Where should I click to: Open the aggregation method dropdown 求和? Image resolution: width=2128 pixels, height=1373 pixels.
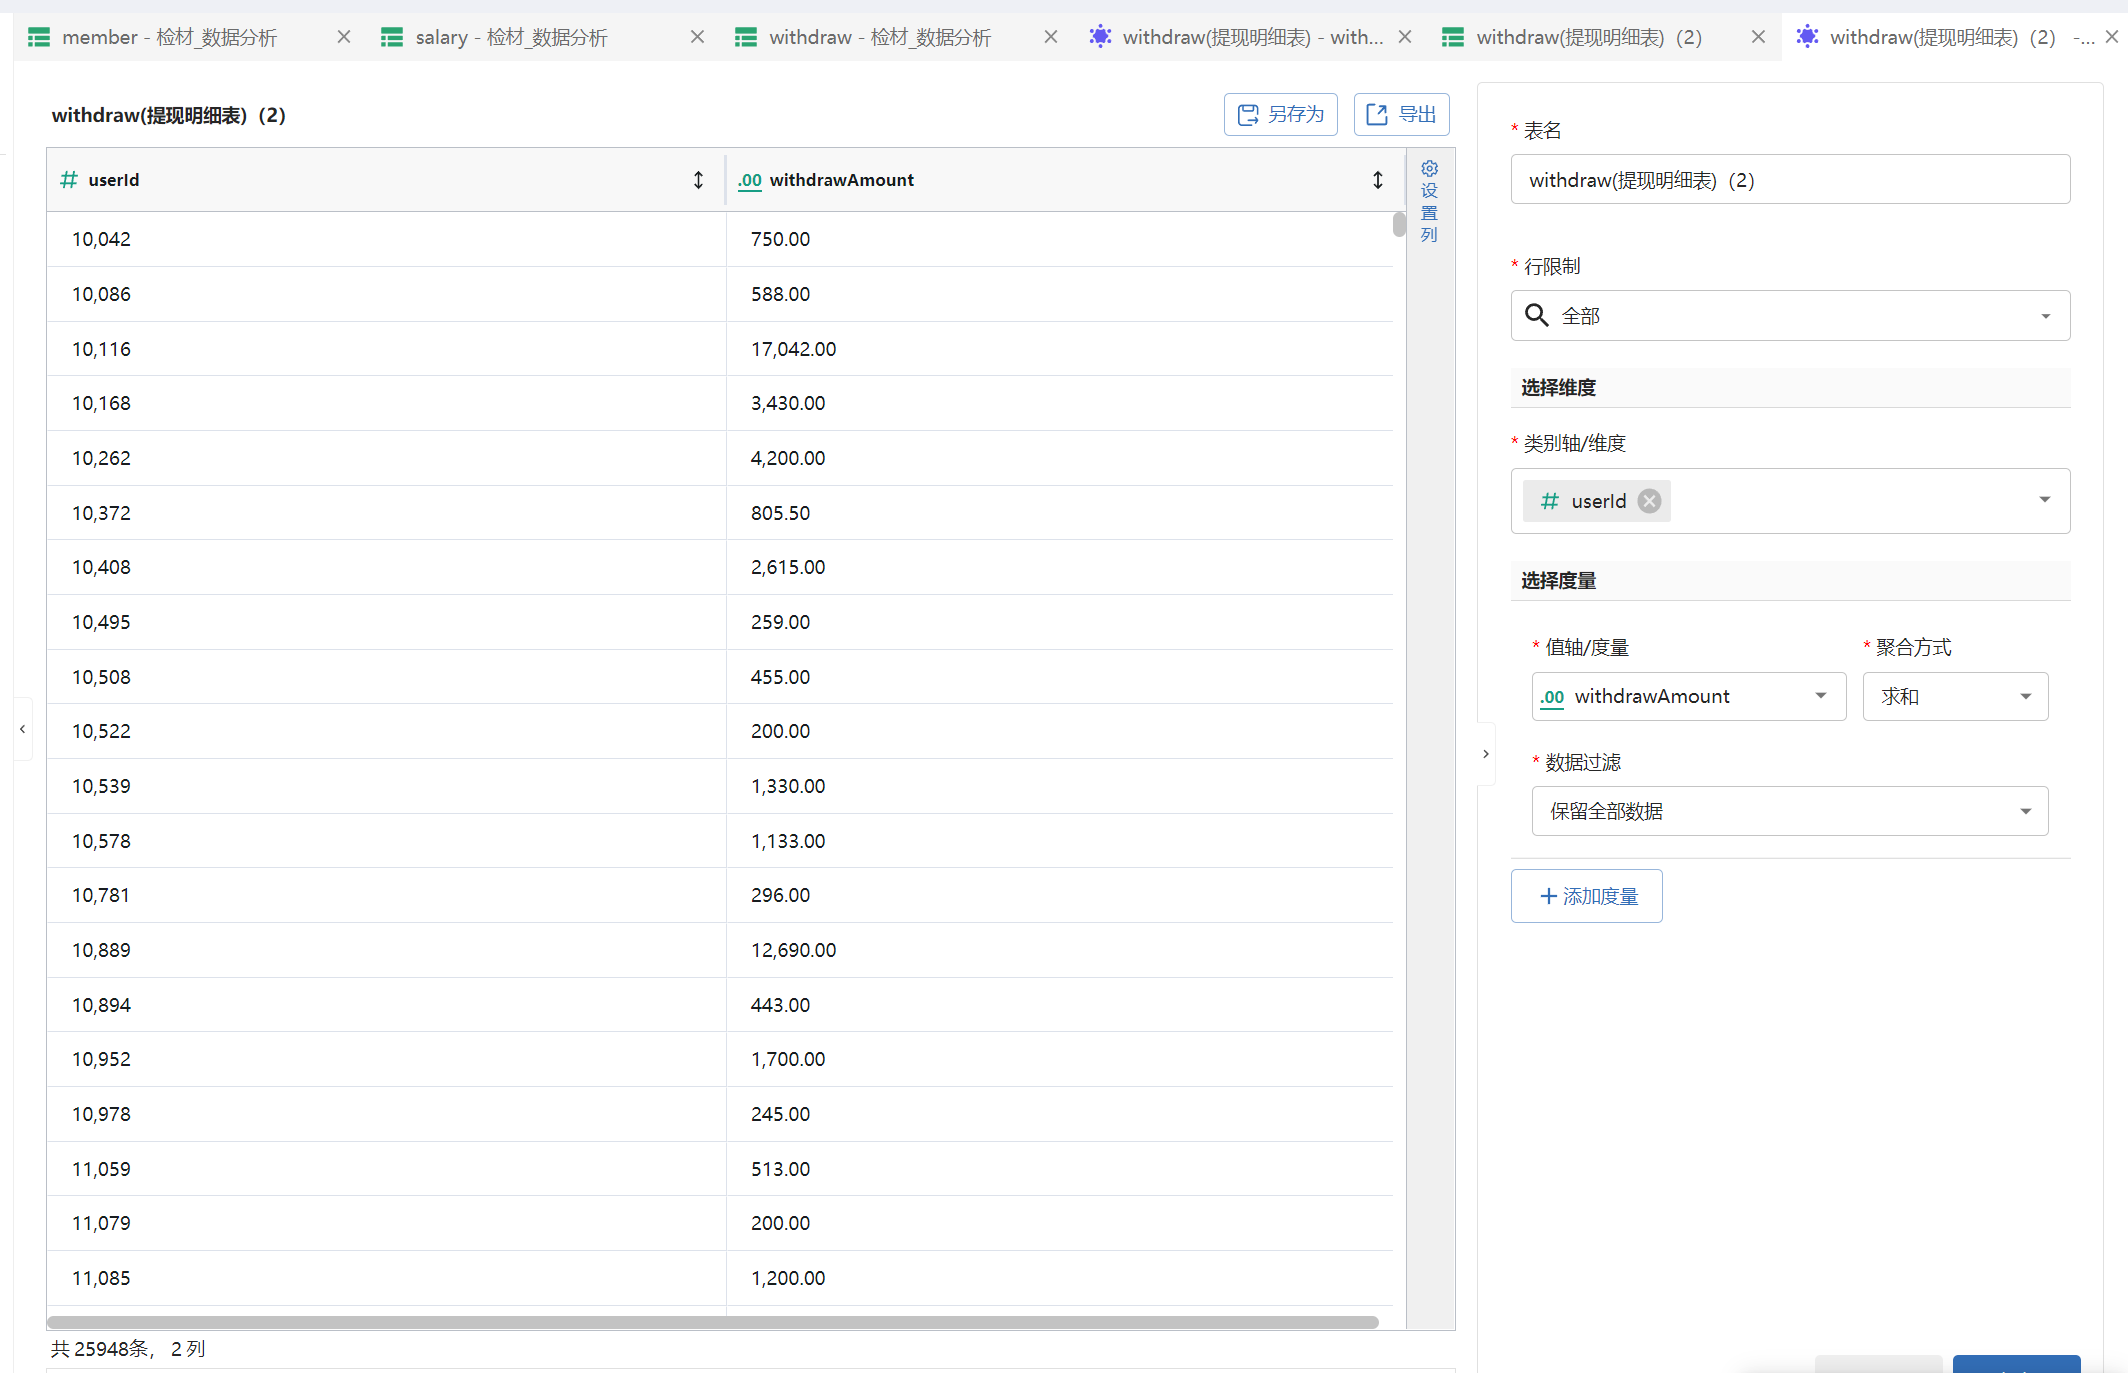[x=1955, y=696]
